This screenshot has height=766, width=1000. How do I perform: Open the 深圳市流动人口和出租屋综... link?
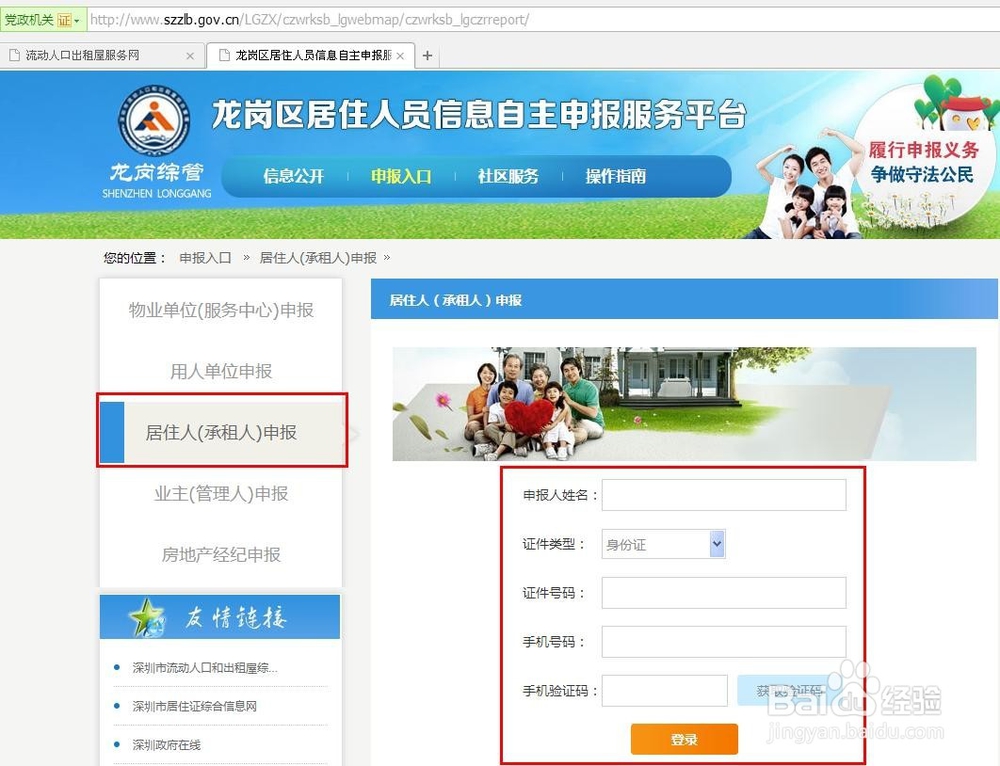205,668
